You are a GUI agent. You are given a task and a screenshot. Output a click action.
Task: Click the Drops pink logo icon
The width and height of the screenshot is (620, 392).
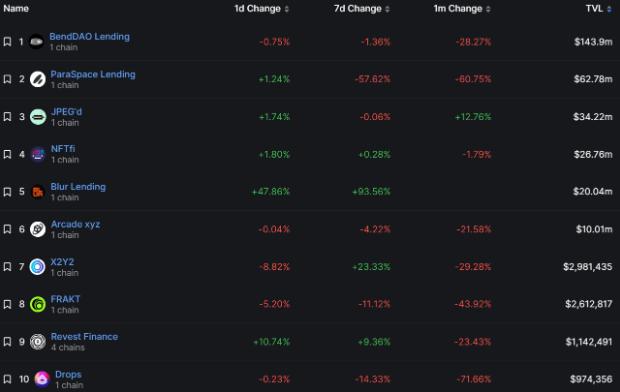click(x=42, y=379)
